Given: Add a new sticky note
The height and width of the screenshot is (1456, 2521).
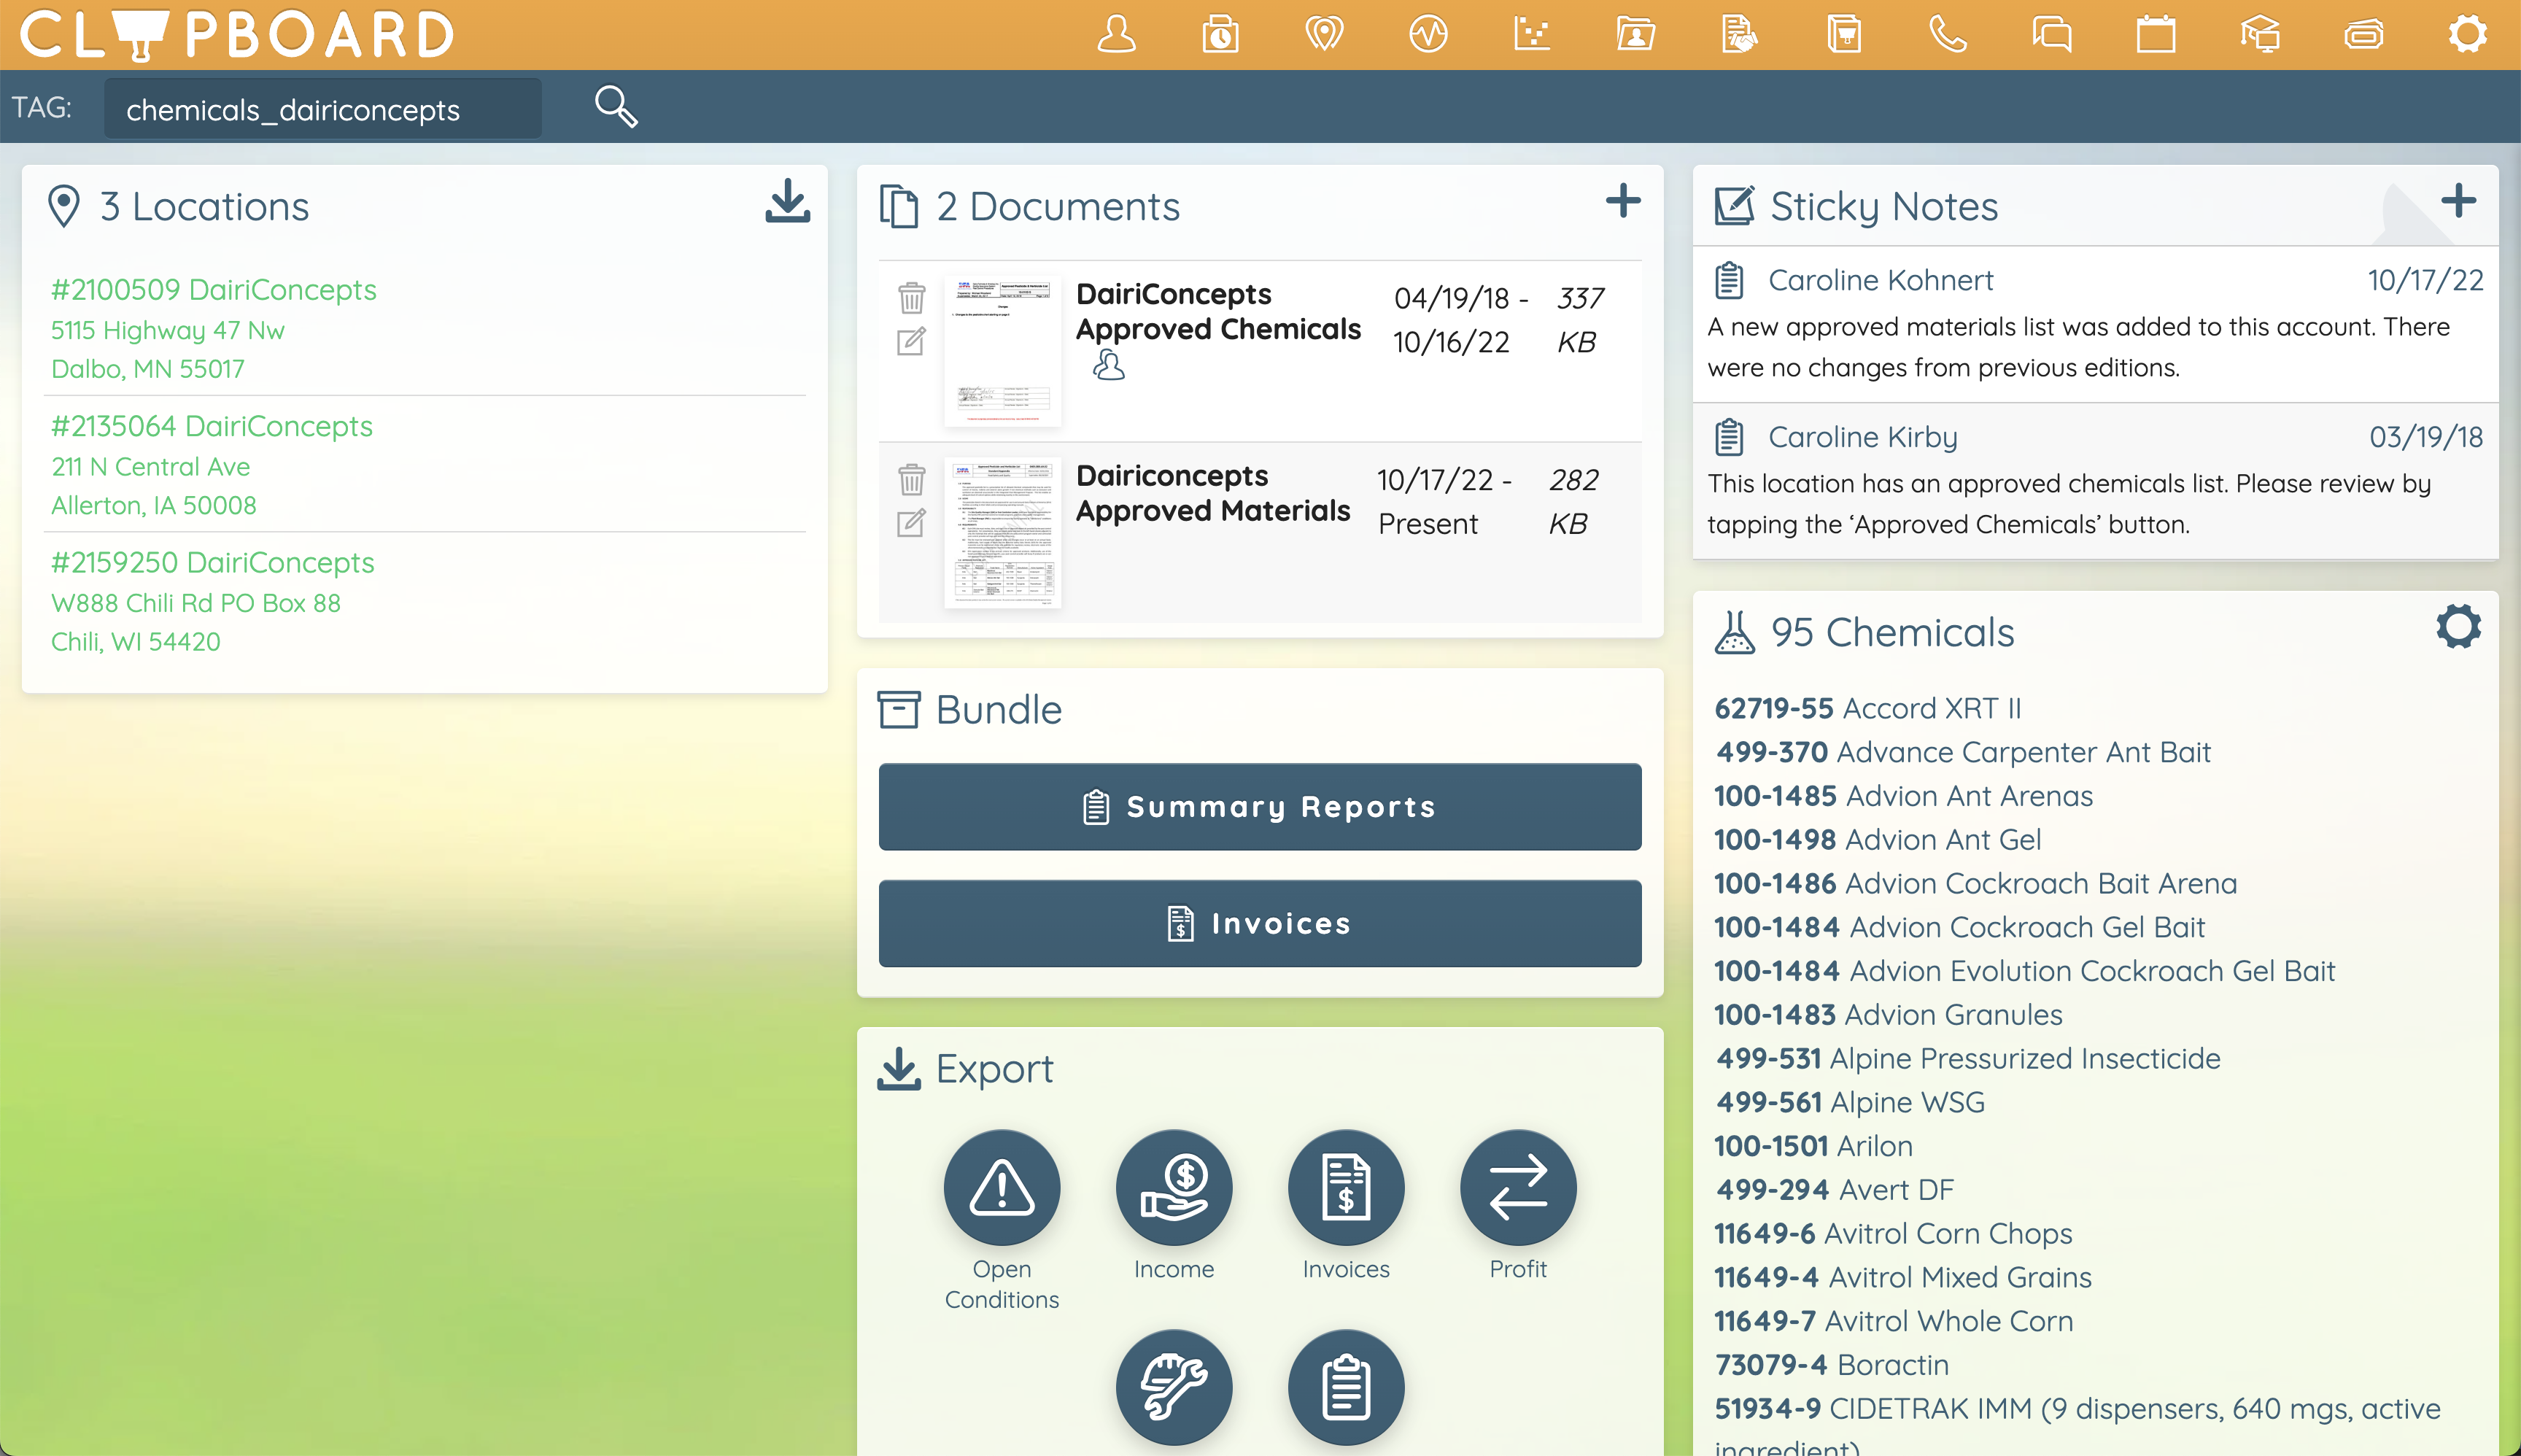Looking at the screenshot, I should click(x=2458, y=201).
